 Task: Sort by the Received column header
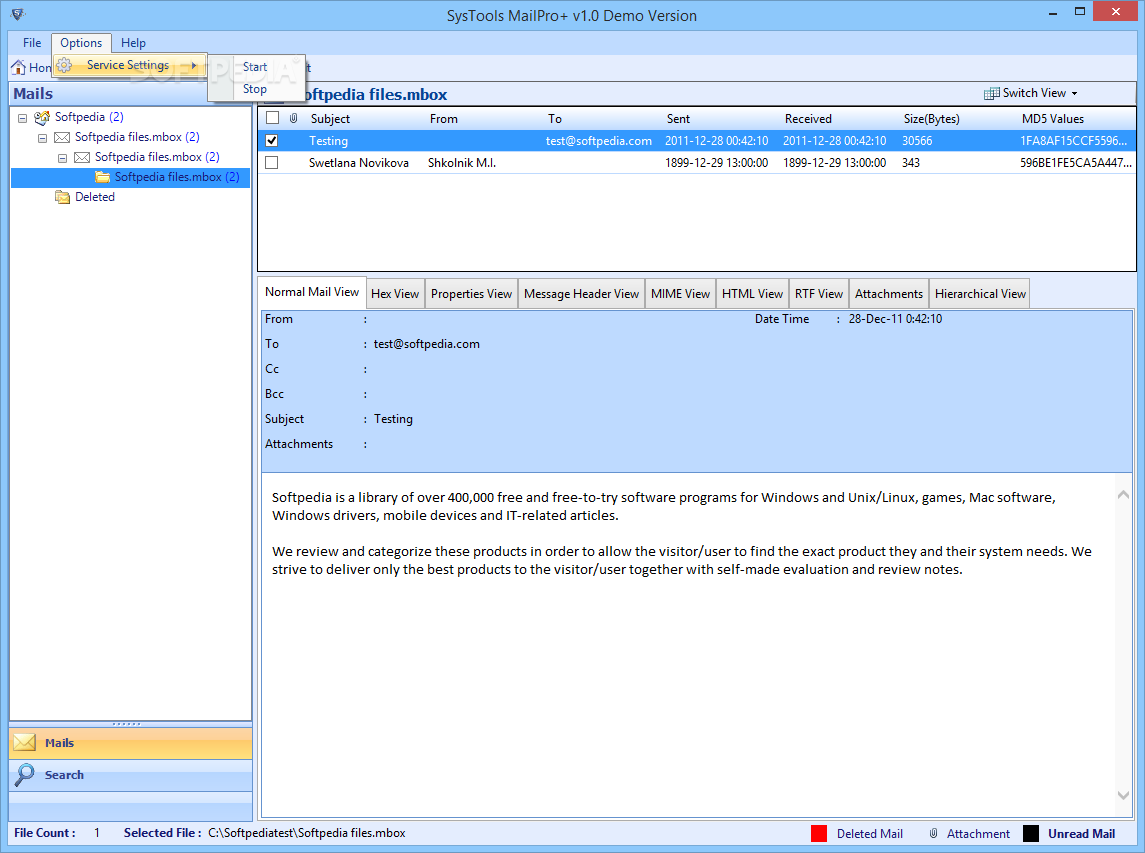808,118
